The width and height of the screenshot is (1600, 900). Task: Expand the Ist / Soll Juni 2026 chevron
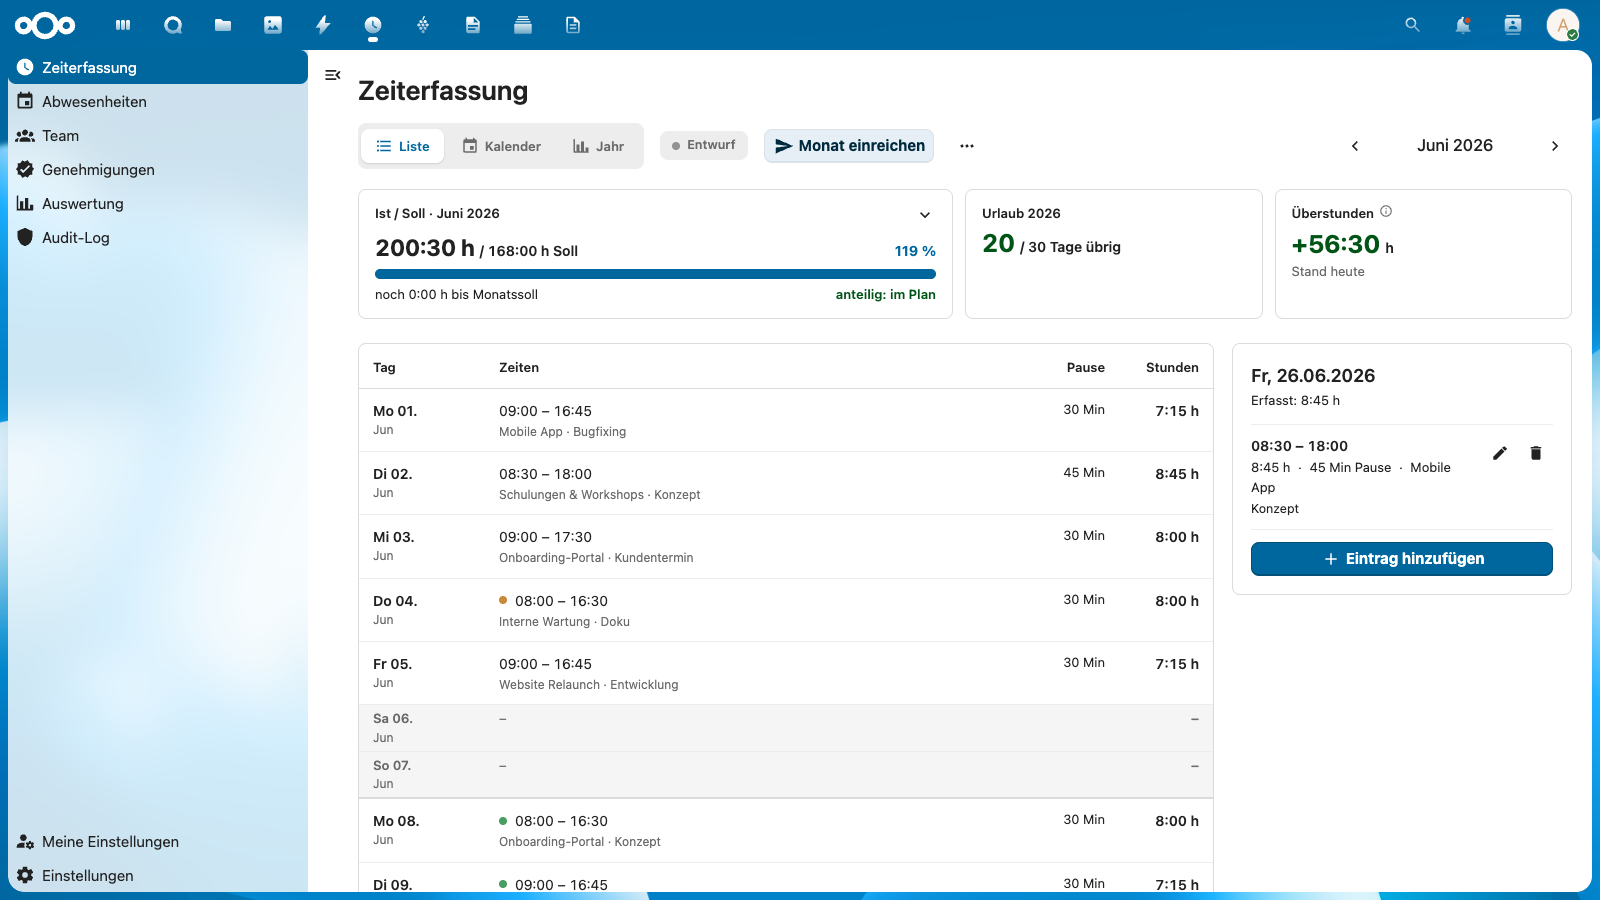925,215
